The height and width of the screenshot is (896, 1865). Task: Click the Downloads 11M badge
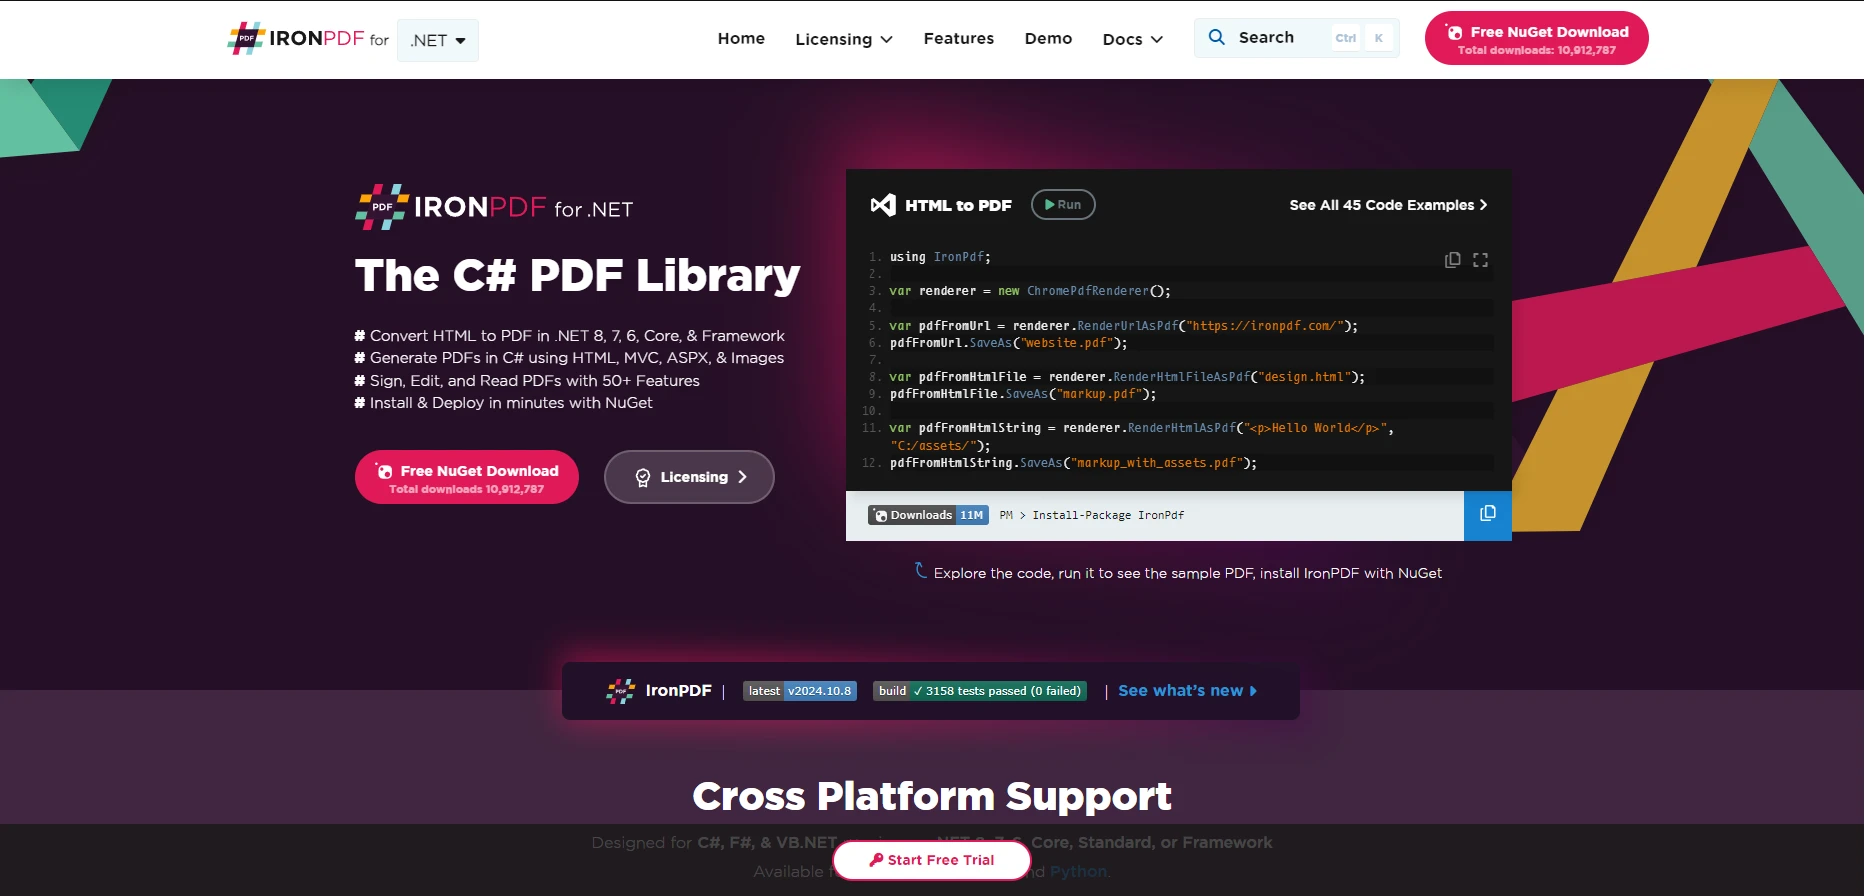[928, 515]
